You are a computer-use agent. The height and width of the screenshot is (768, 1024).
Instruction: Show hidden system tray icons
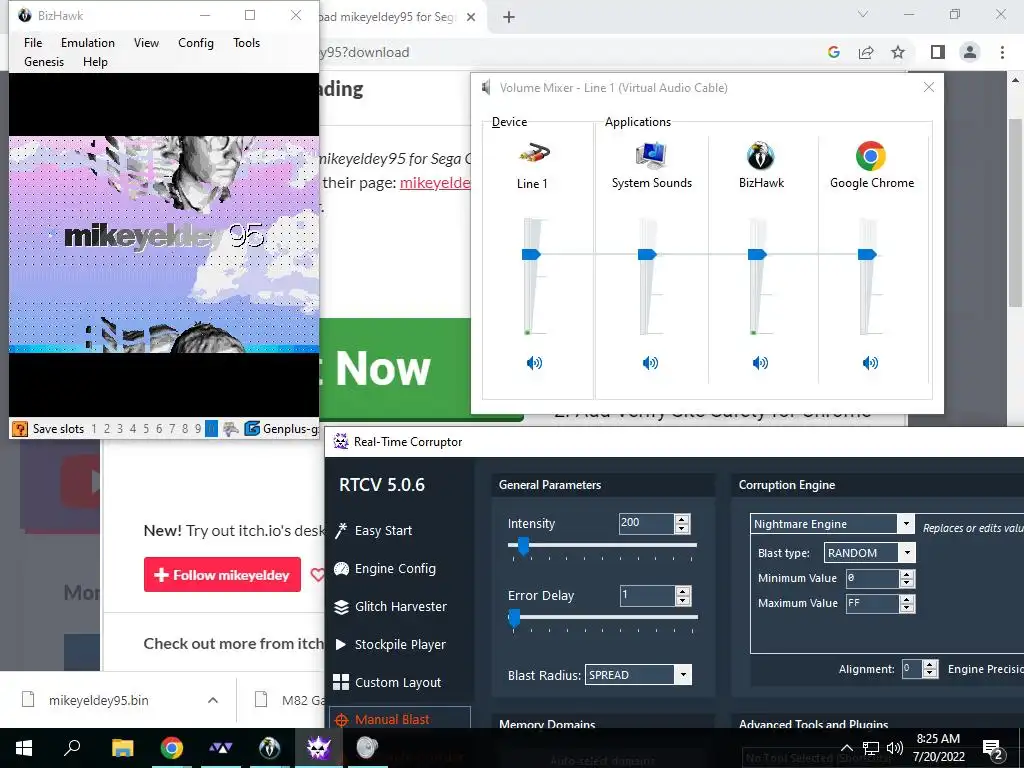click(x=846, y=748)
